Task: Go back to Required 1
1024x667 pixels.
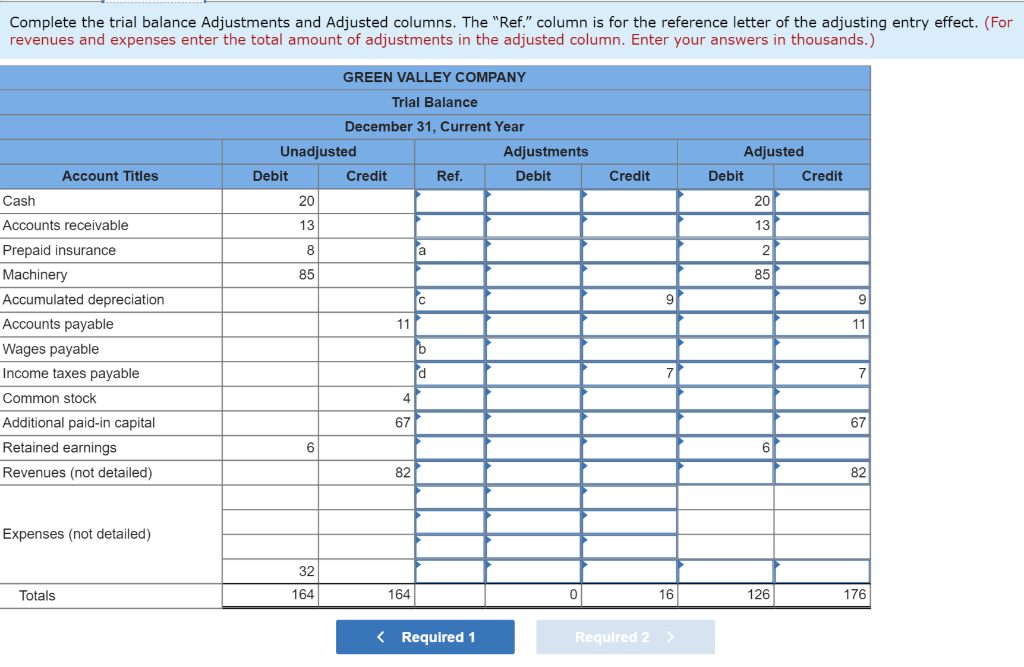Action: 425,637
